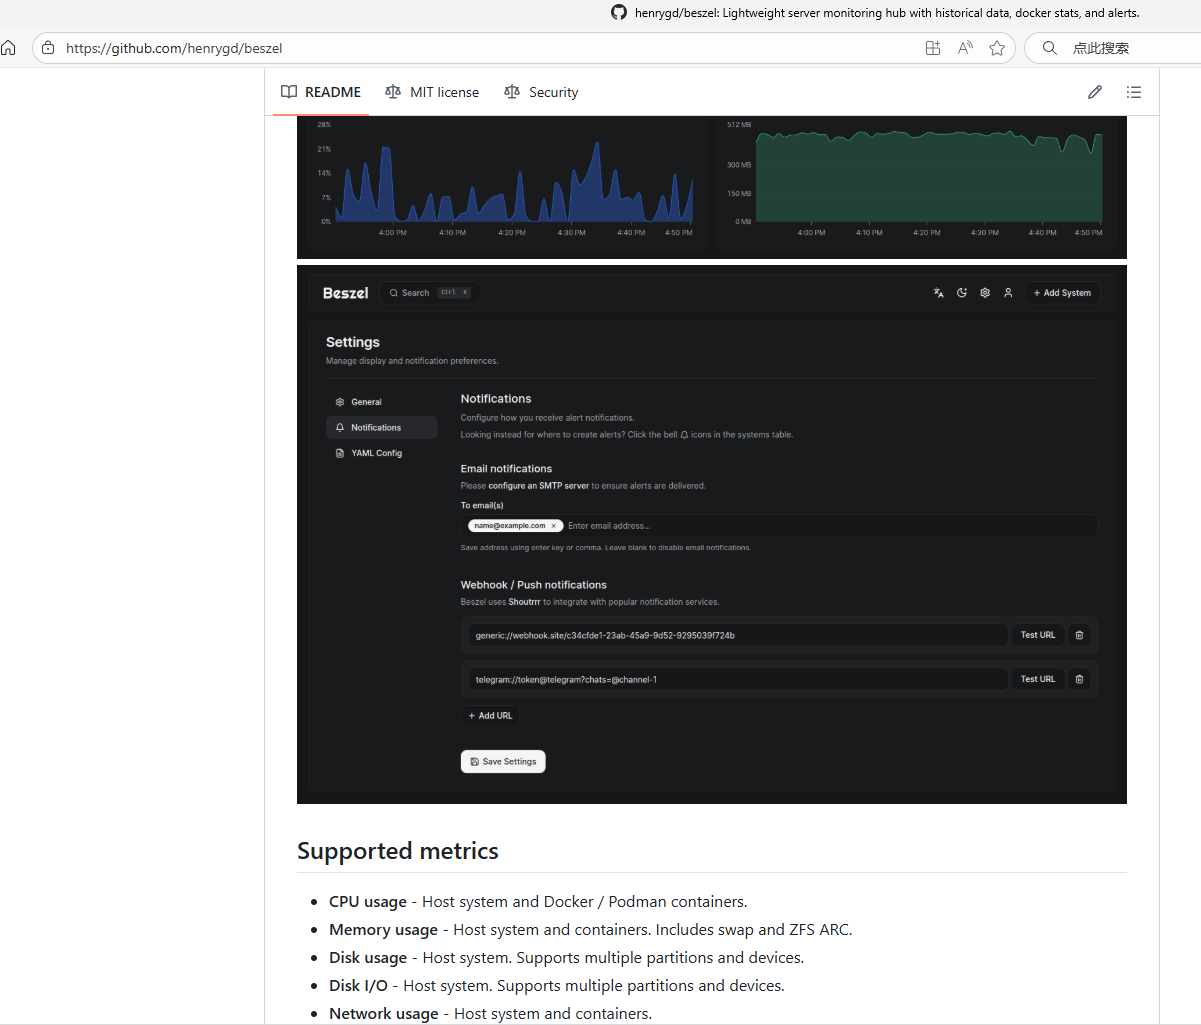The height and width of the screenshot is (1025, 1201).
Task: Click the language translate icon in the Beszel header
Action: 938,293
